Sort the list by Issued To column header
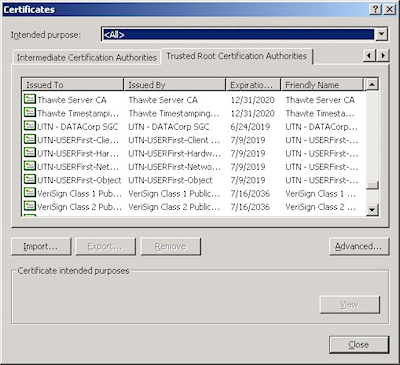 (x=73, y=85)
